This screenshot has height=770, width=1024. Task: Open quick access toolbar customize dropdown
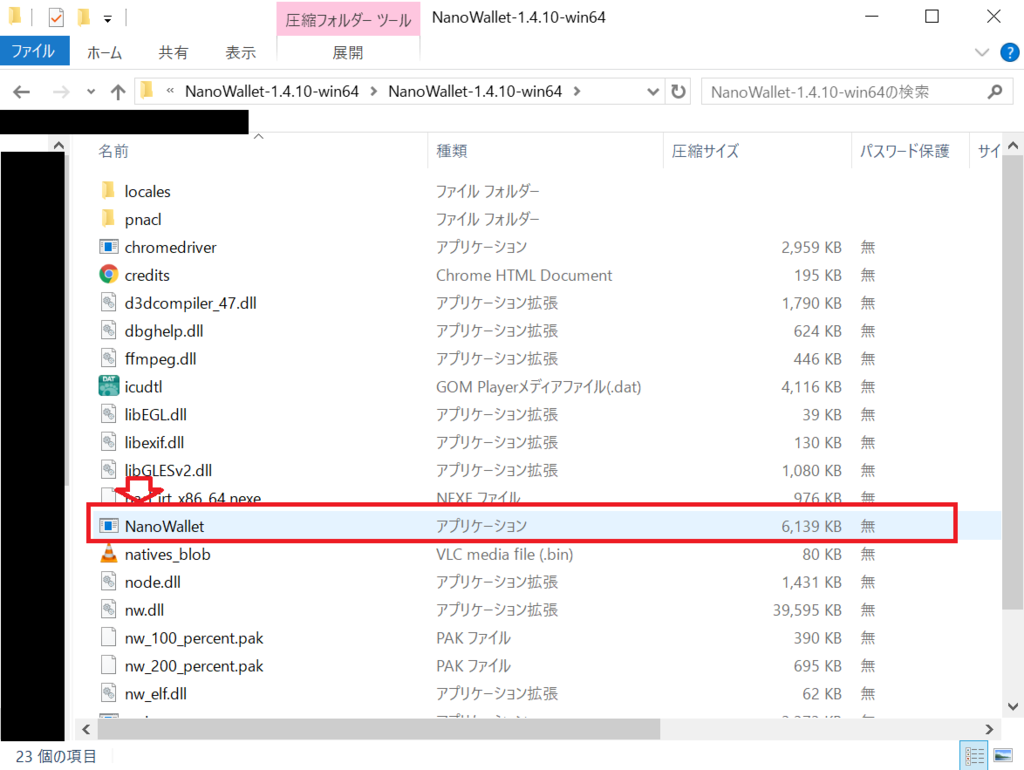[107, 19]
